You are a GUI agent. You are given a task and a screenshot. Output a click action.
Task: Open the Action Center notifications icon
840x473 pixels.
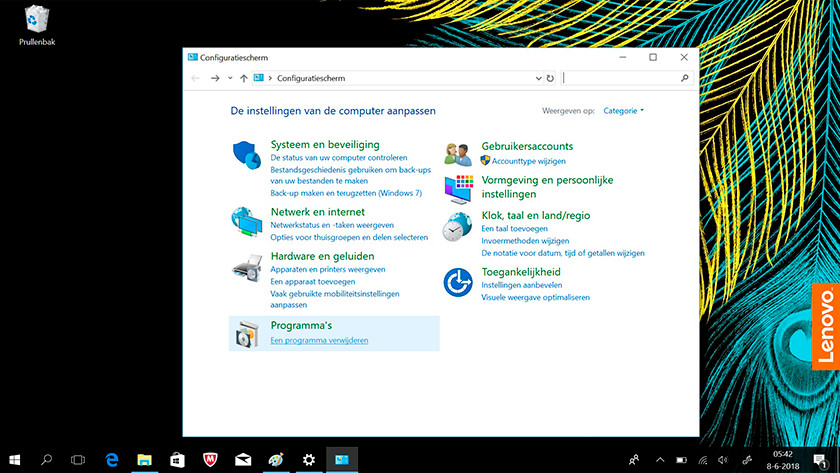tap(820, 460)
